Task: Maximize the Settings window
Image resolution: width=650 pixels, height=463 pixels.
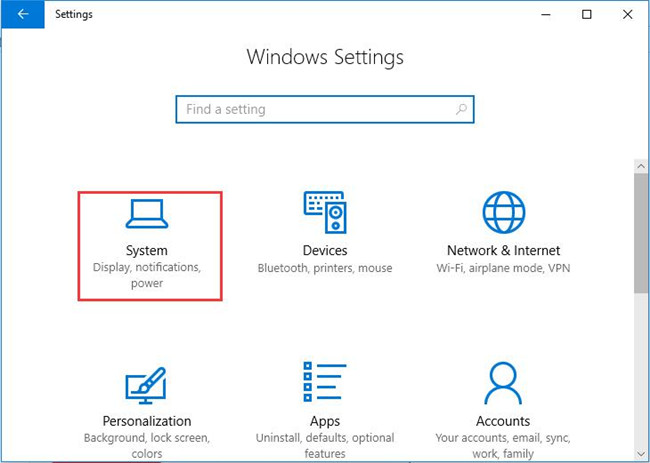Action: (587, 15)
